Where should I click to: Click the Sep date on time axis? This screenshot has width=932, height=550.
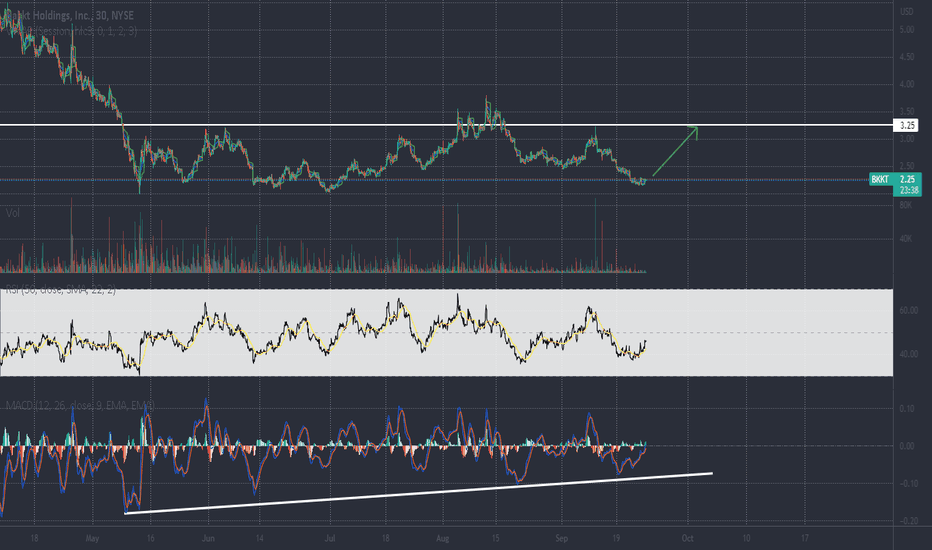coord(561,539)
